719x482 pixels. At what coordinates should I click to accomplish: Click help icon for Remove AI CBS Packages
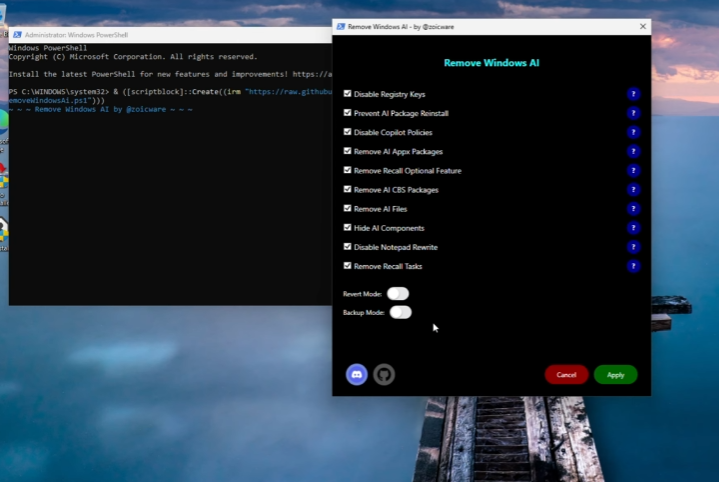tap(633, 190)
